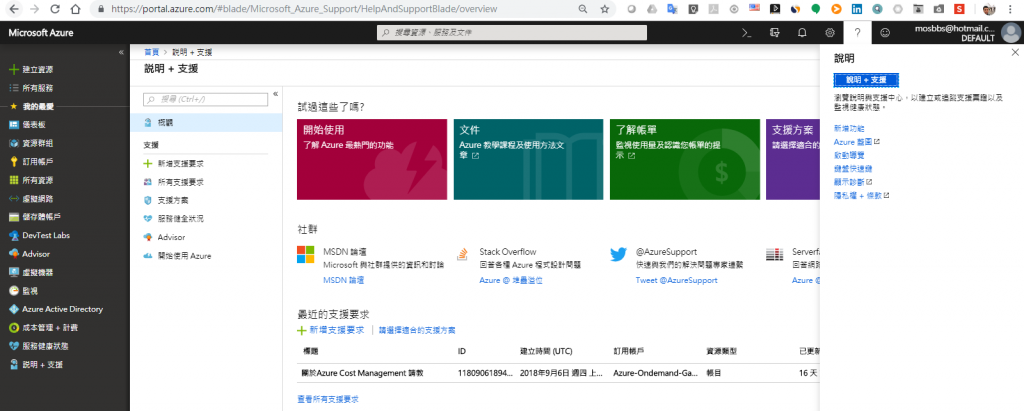This screenshot has width=1024, height=411.
Task: Close the 說明 help panel
Action: tap(1015, 52)
